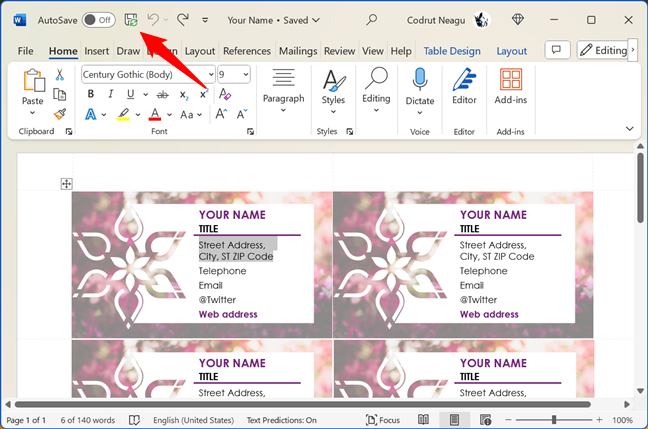648x429 pixels.
Task: Click the Editing mode button
Action: (603, 50)
